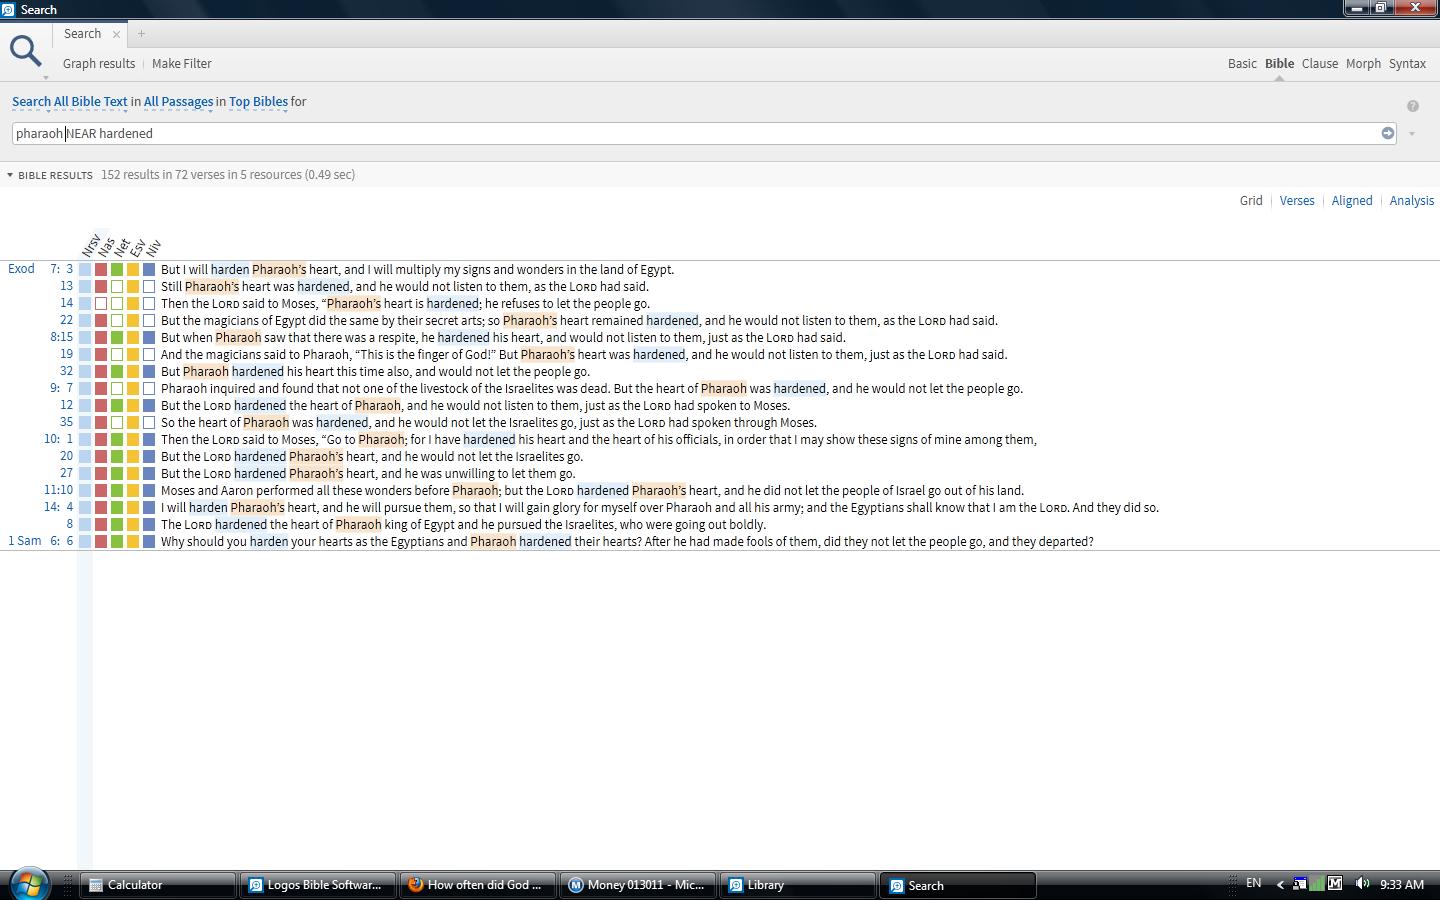Show hidden tray icons chevron

[x=1280, y=884]
